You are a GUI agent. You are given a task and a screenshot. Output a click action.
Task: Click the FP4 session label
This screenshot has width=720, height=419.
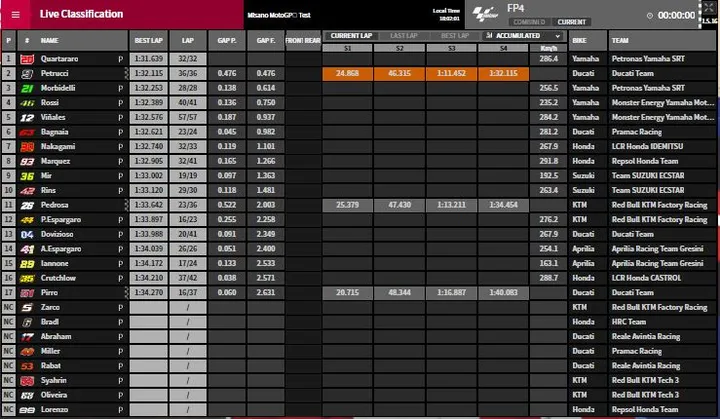point(516,8)
